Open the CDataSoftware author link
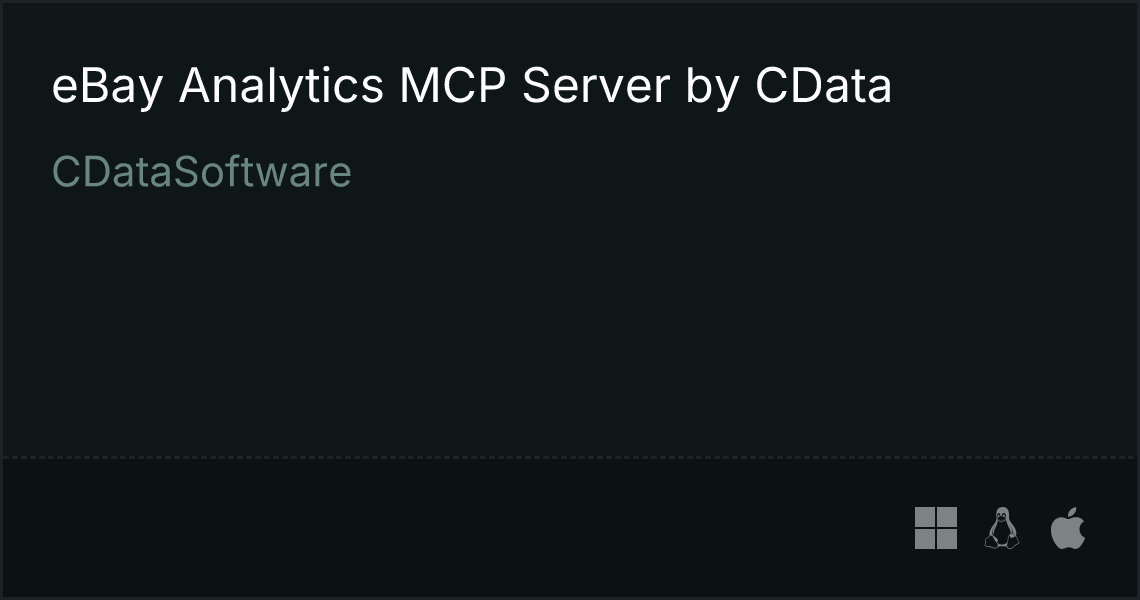The height and width of the screenshot is (600, 1140). pos(201,172)
